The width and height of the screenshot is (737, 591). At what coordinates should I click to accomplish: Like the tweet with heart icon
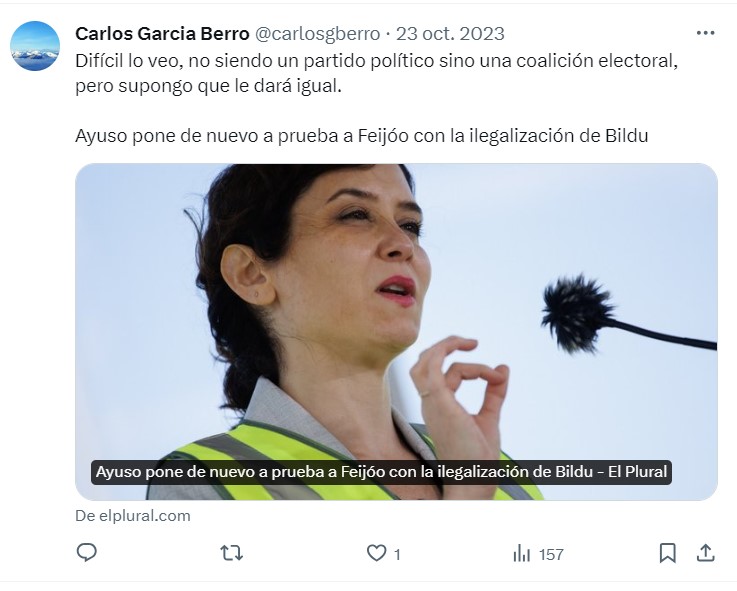(x=376, y=553)
